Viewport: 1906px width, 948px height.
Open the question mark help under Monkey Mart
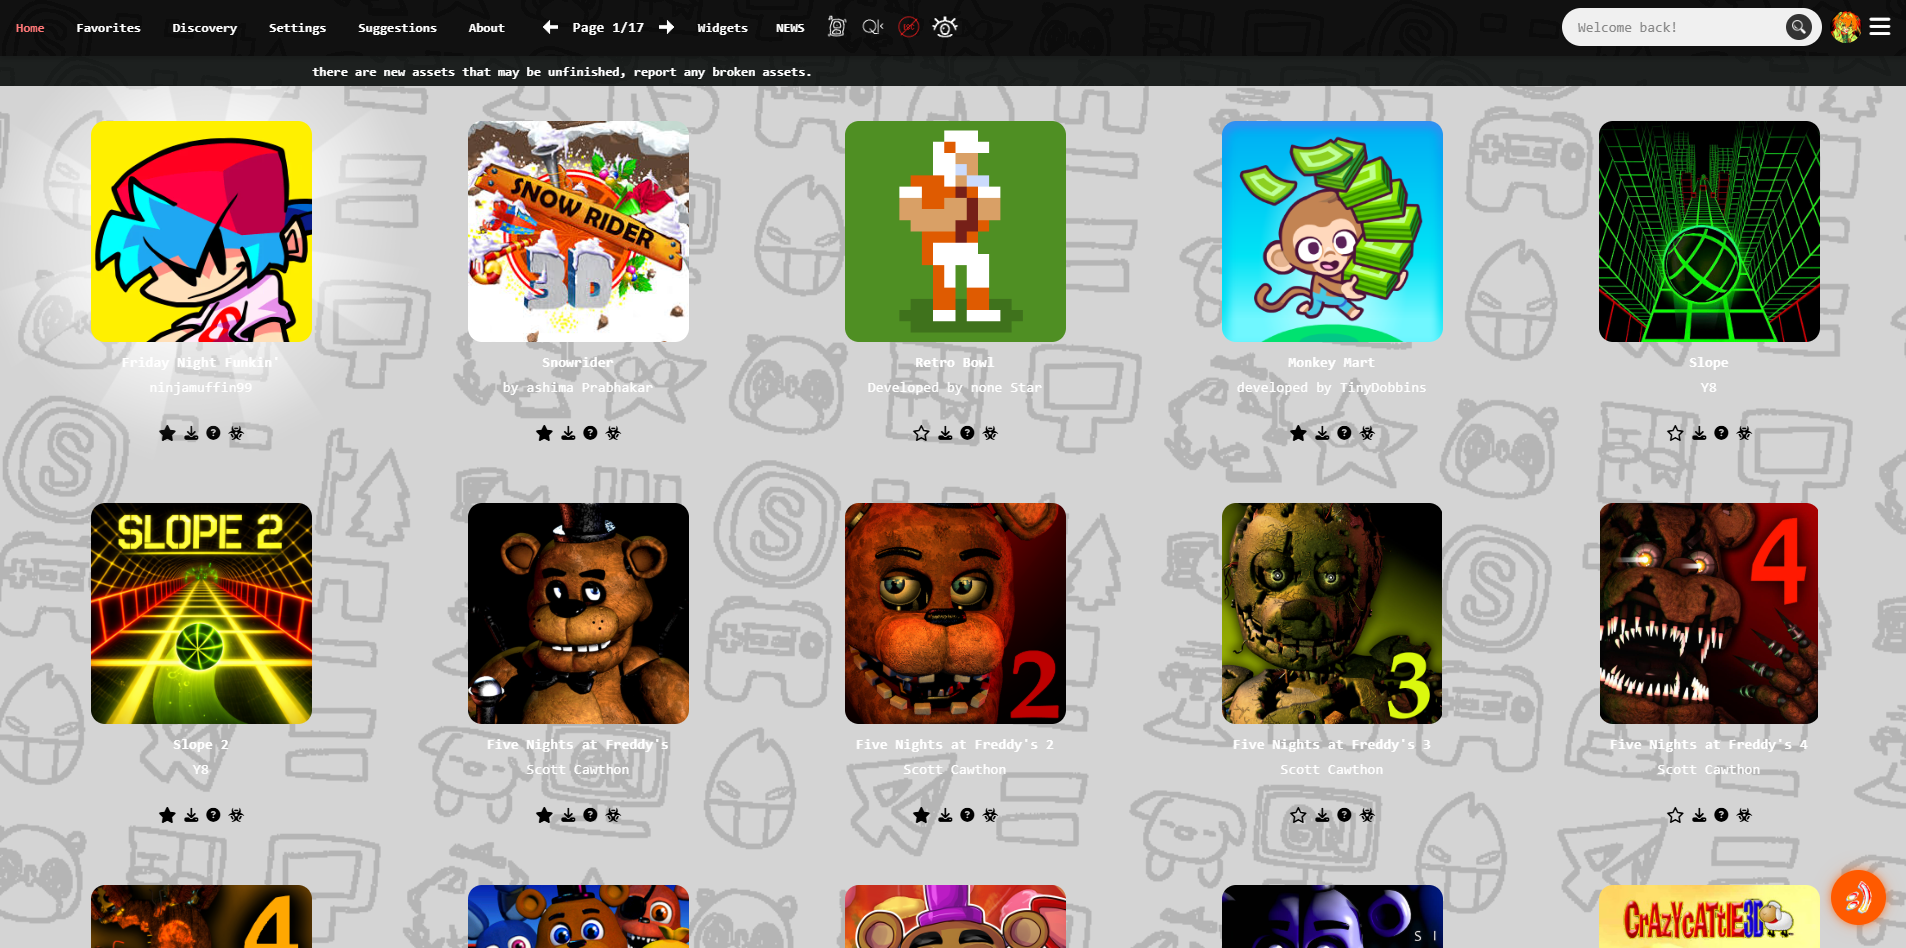coord(1344,433)
